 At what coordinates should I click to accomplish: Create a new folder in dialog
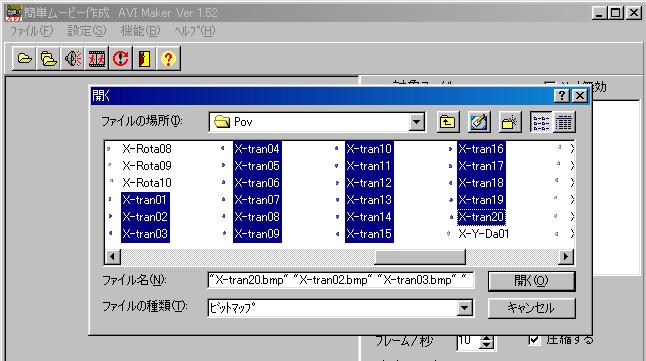pyautogui.click(x=510, y=122)
